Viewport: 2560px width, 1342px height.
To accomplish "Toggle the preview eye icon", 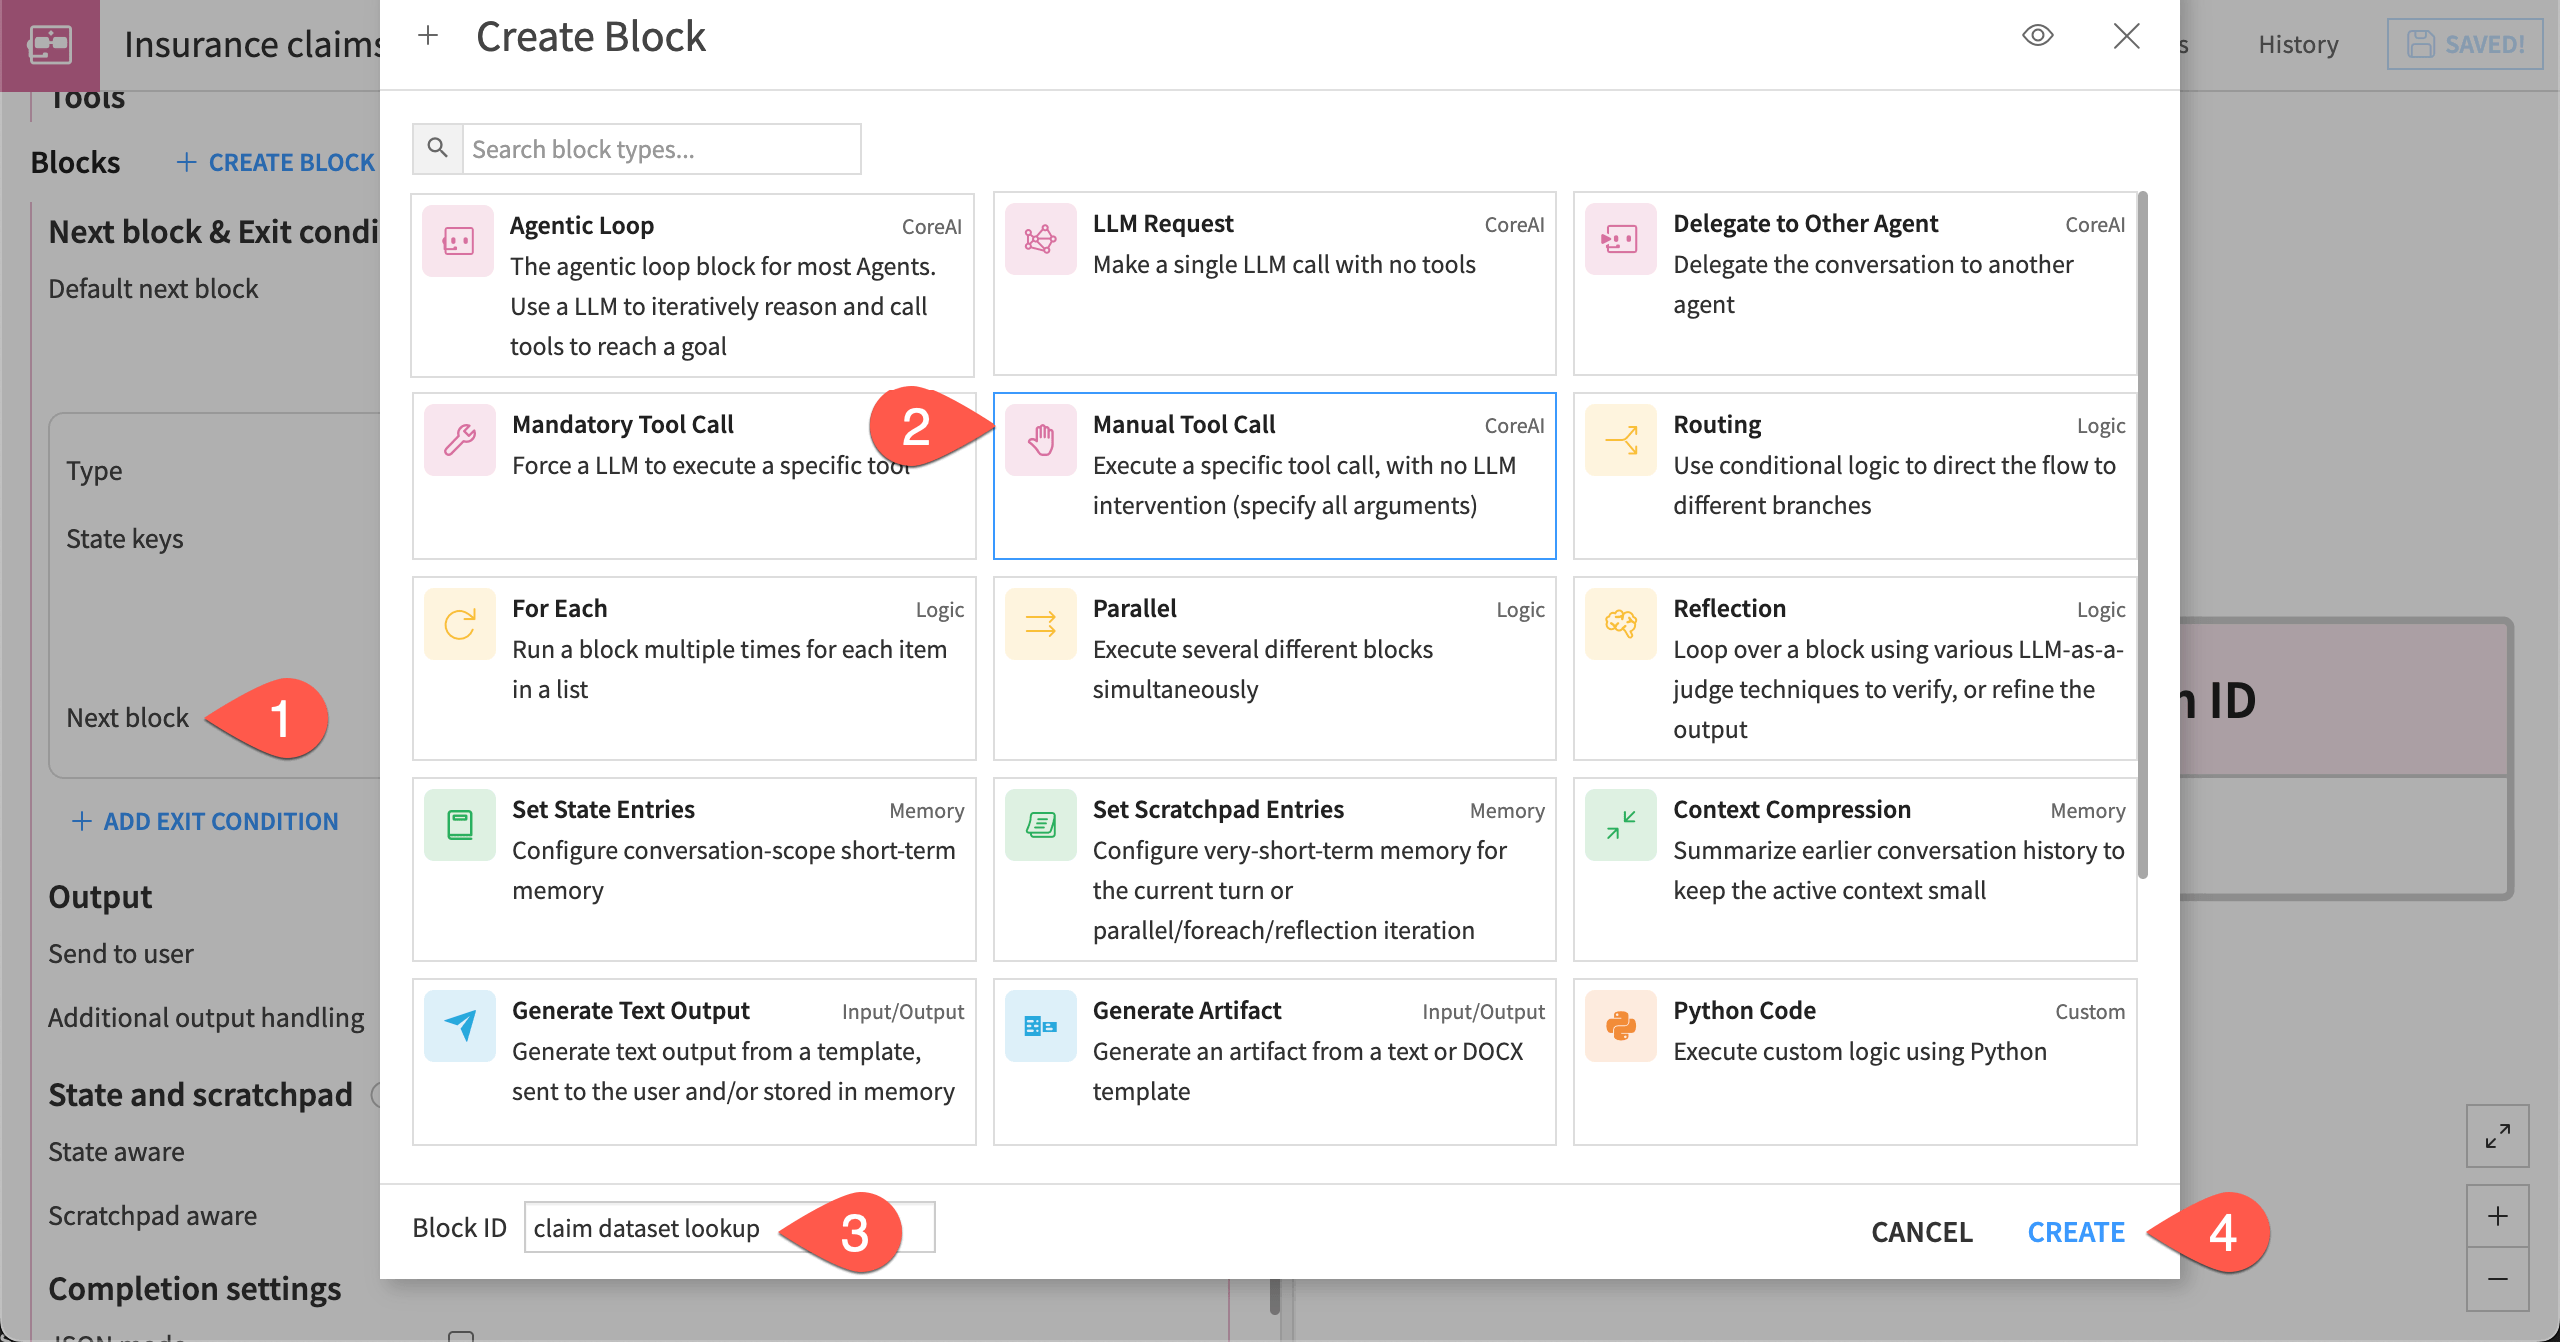I will point(2038,36).
